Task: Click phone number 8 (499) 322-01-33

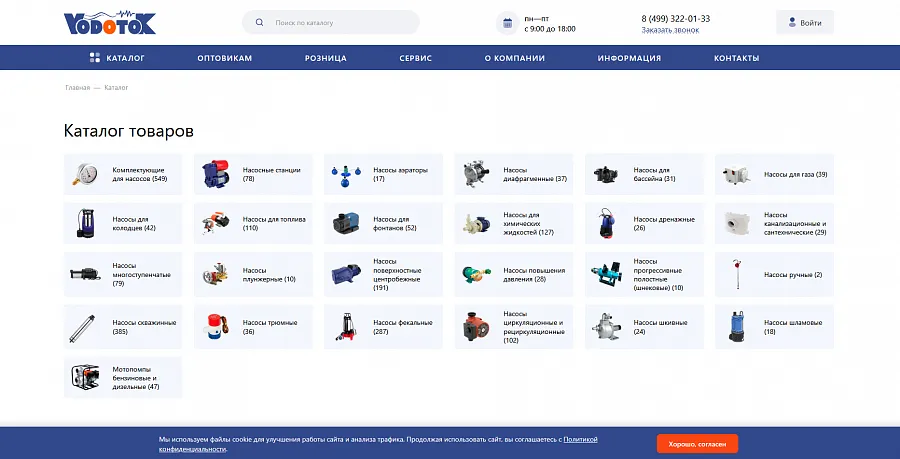Action: (676, 18)
